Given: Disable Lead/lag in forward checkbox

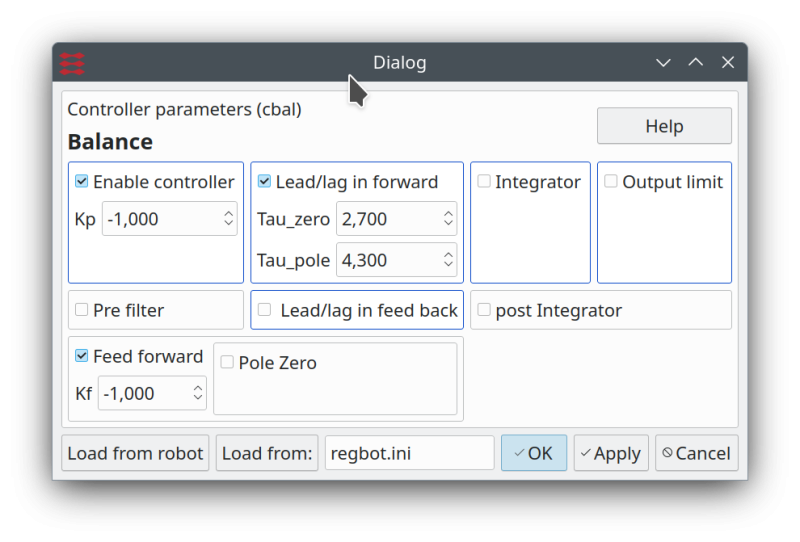Looking at the screenshot, I should tap(265, 182).
